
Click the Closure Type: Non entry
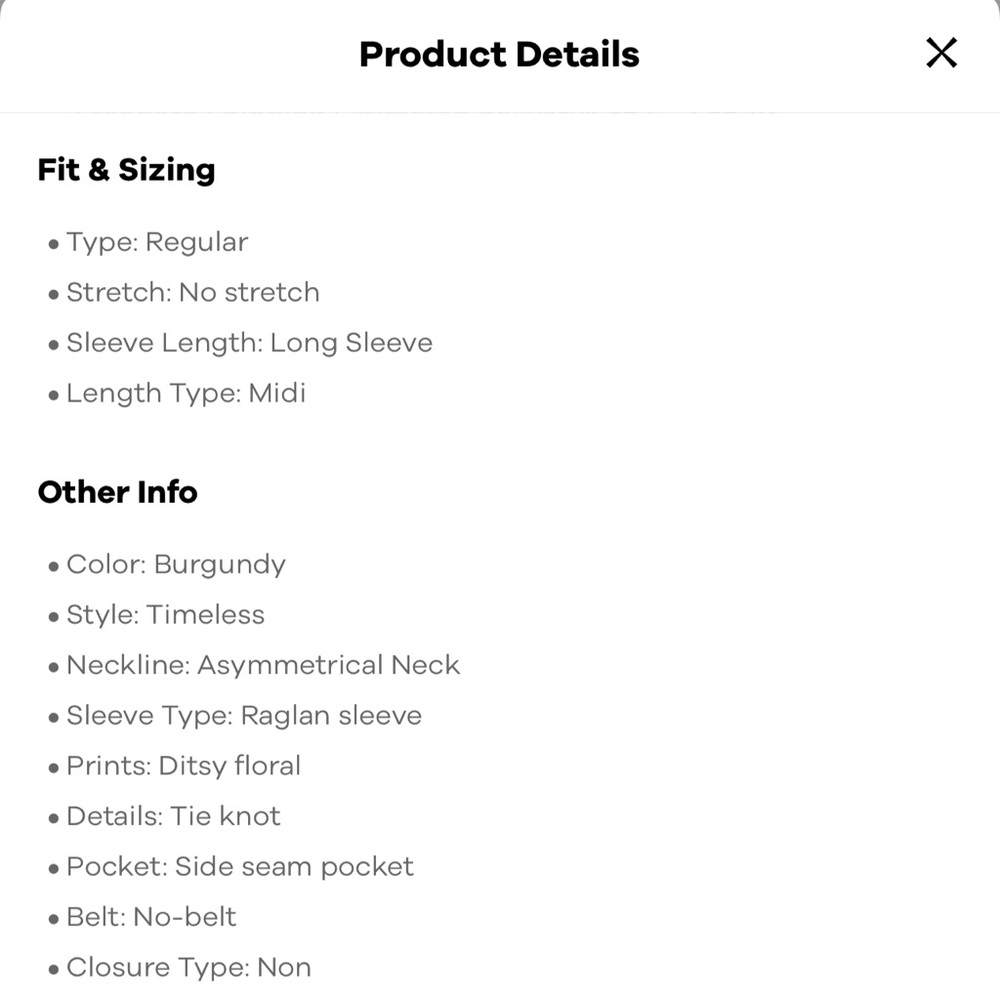click(x=188, y=967)
